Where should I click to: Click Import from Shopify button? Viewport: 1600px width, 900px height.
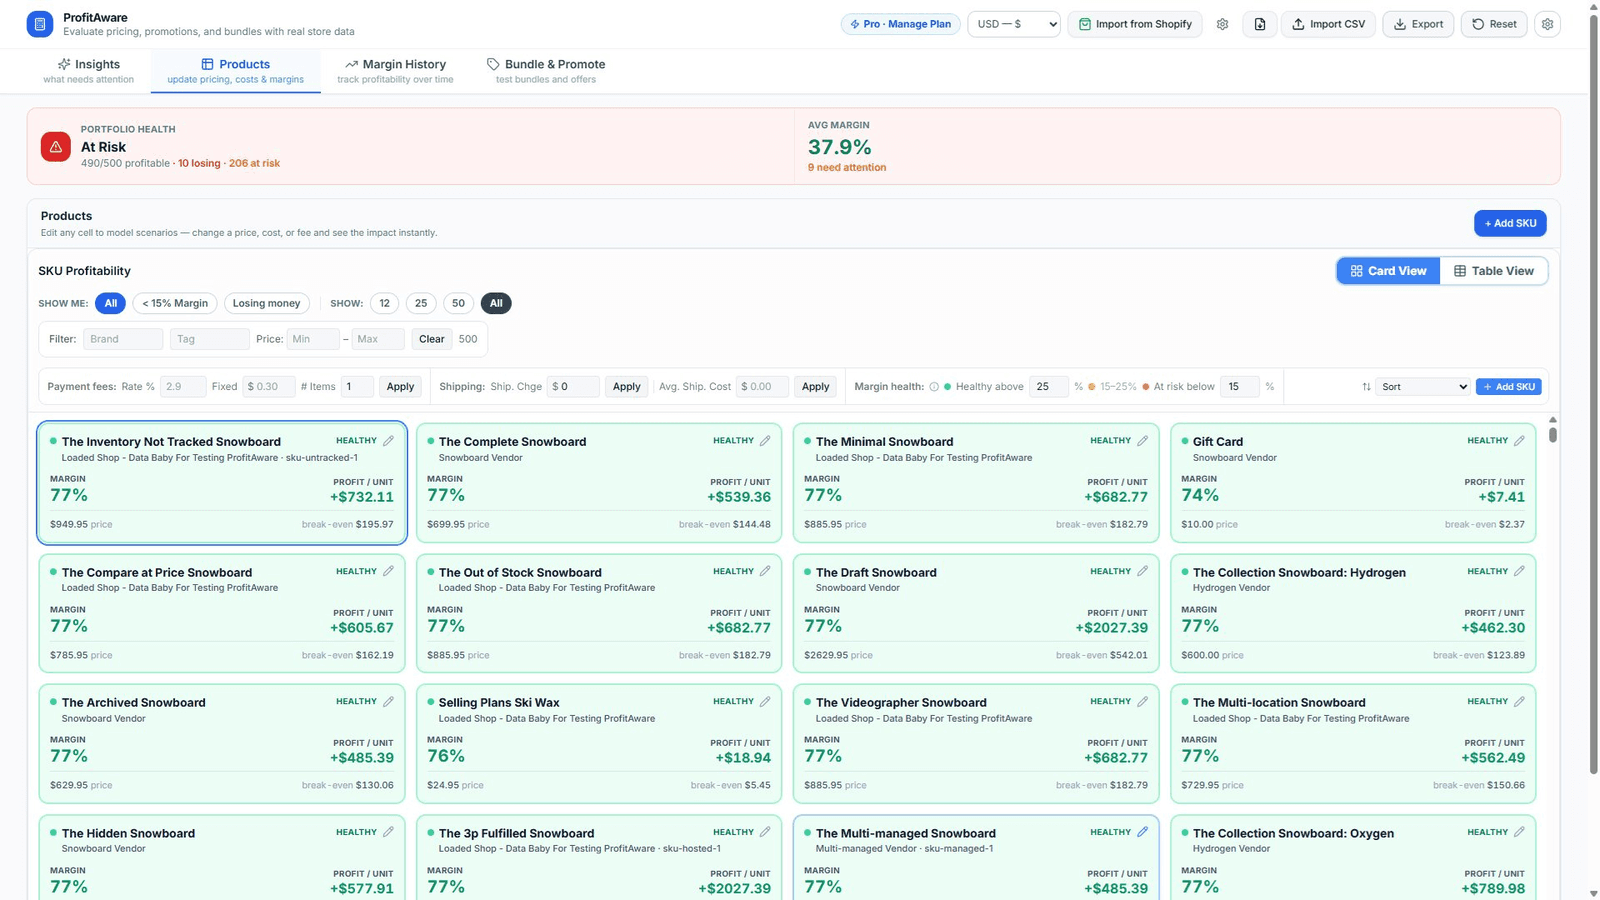(1135, 24)
